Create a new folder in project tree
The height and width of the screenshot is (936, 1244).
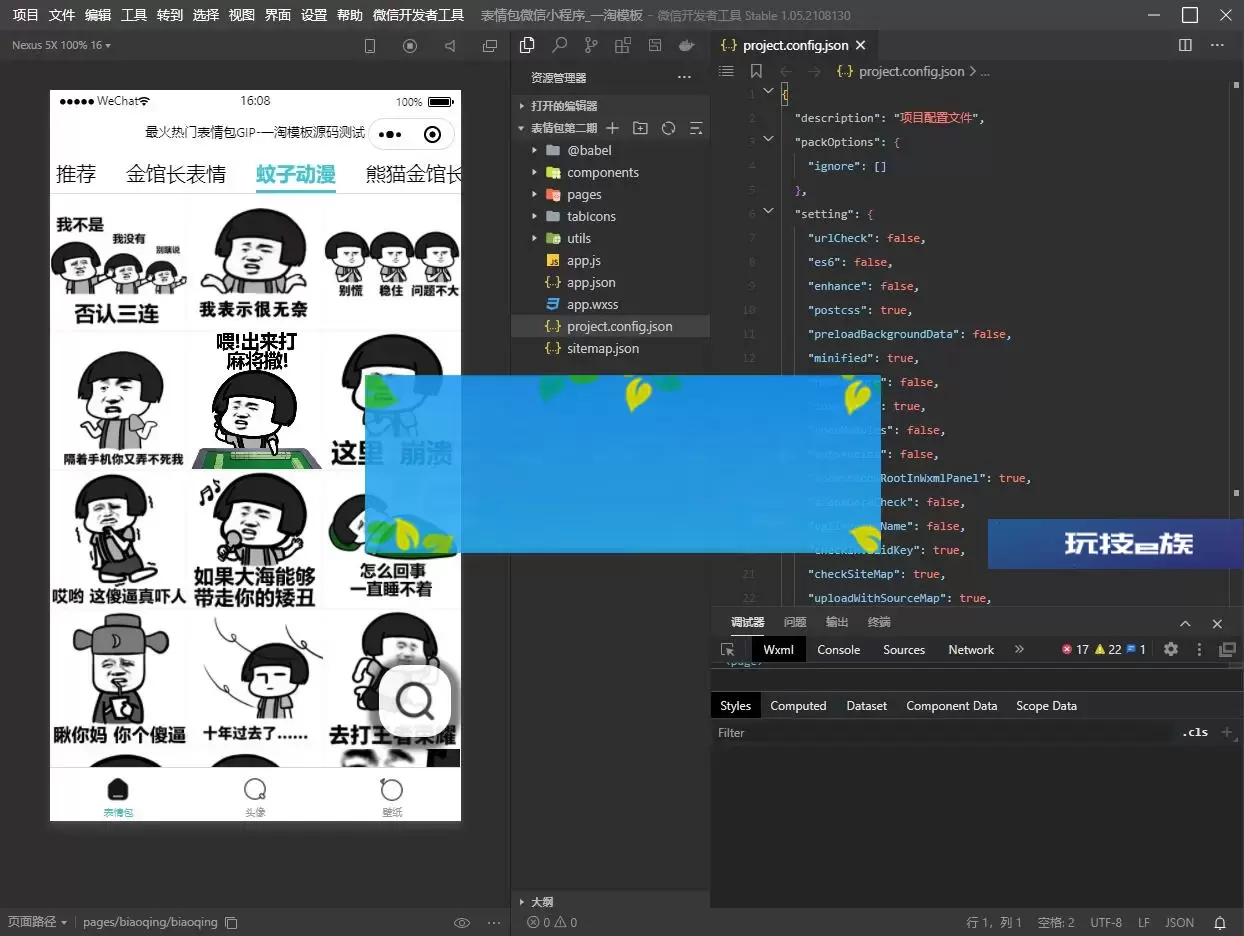641,128
